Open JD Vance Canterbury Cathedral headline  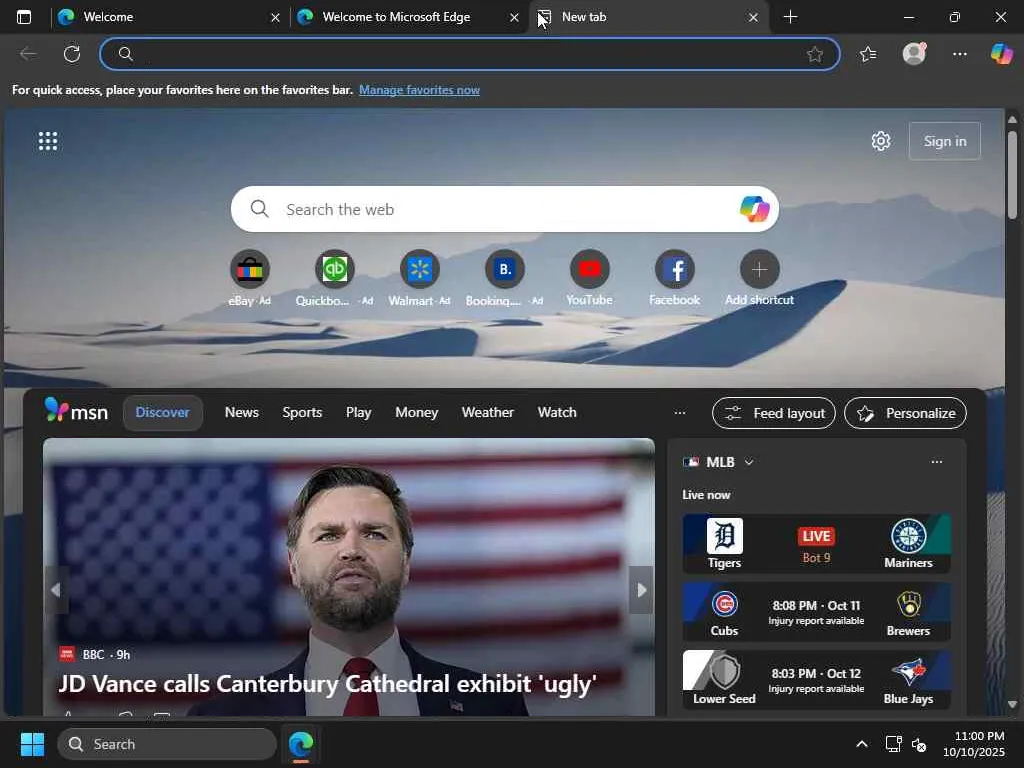[x=327, y=684]
